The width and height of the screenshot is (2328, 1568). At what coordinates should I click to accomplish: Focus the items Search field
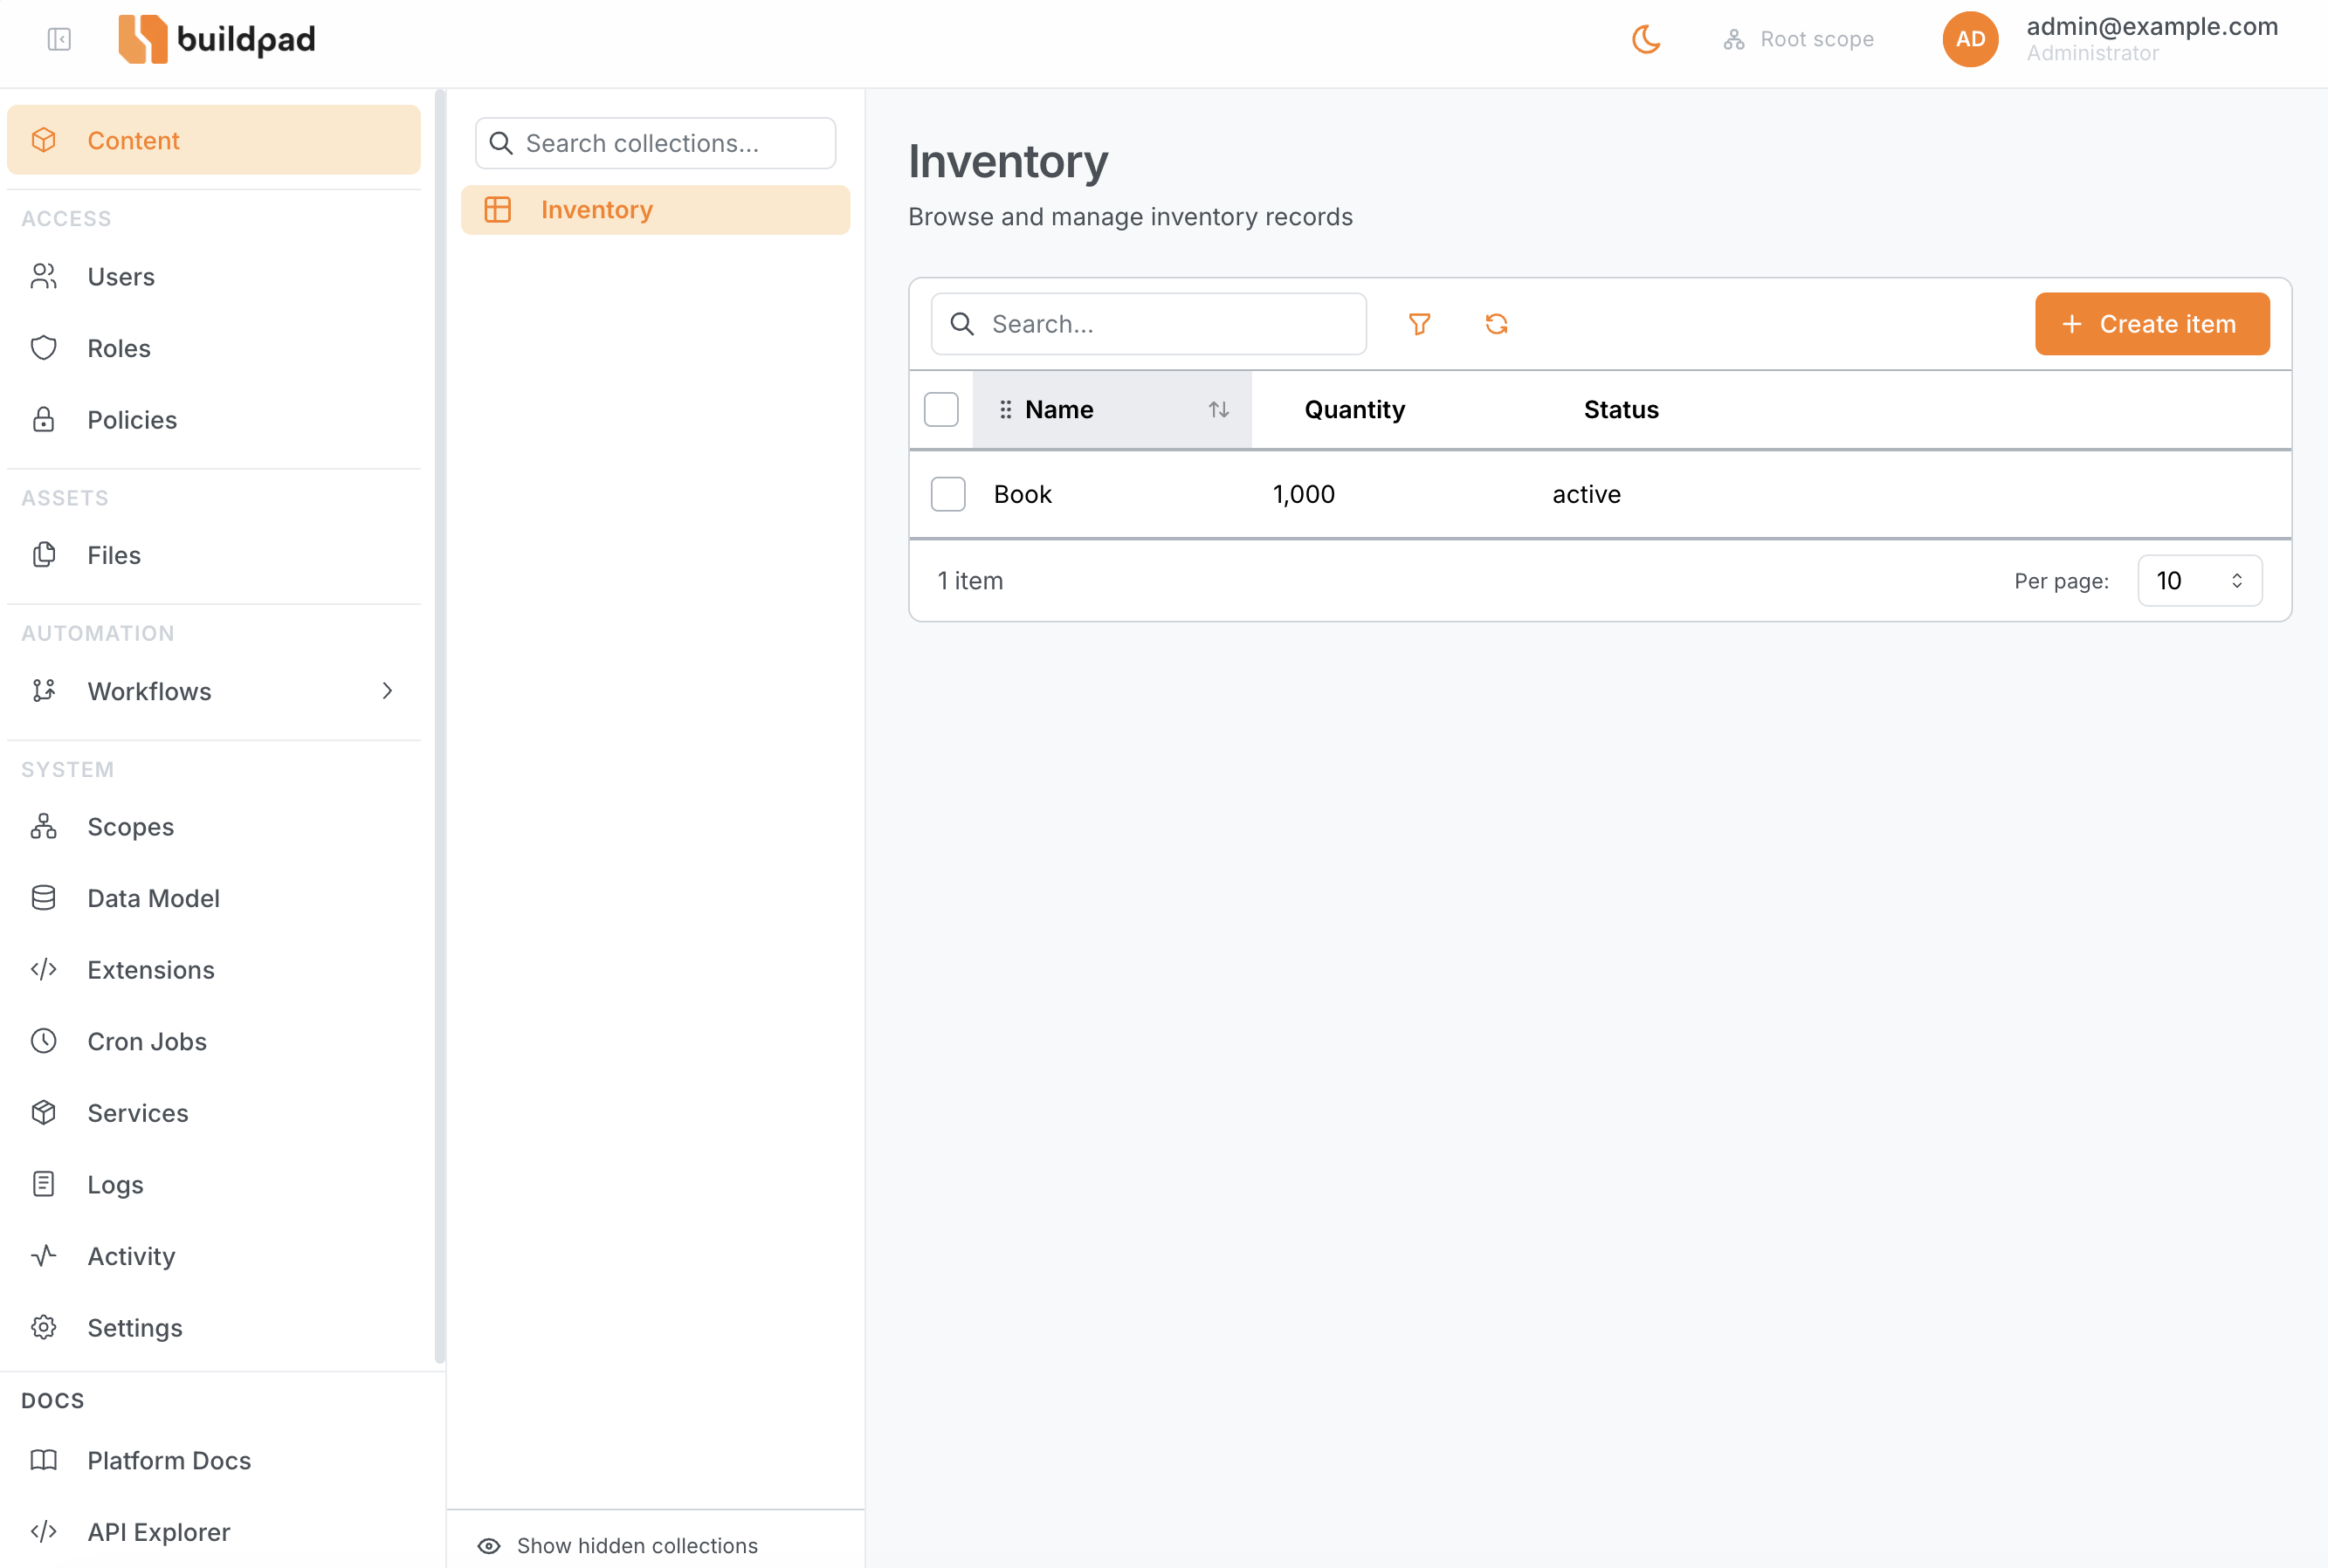[1148, 324]
